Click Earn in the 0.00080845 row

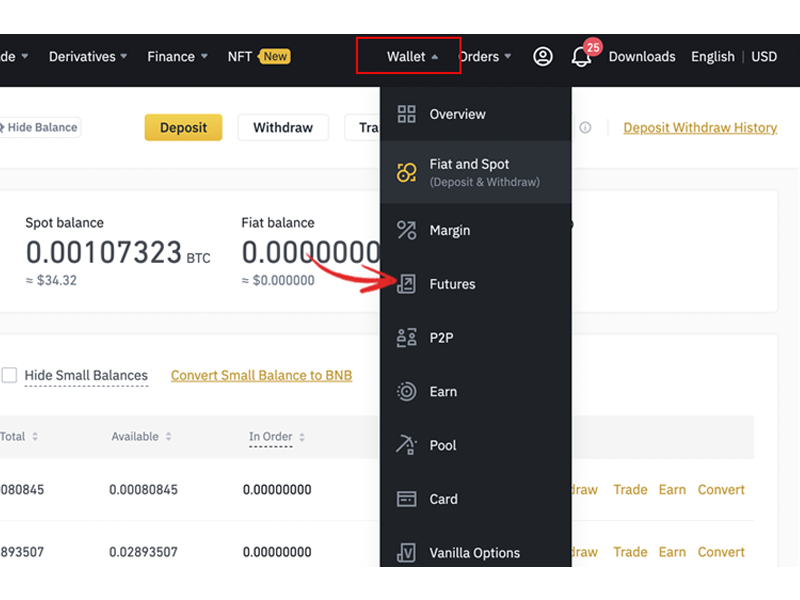(672, 490)
